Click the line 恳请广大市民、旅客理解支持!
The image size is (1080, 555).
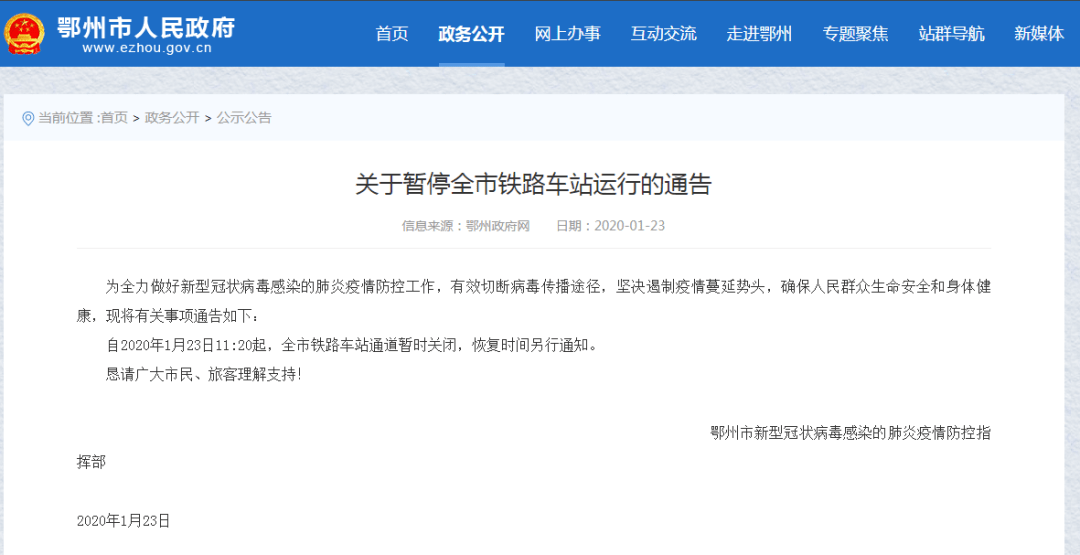(x=203, y=375)
